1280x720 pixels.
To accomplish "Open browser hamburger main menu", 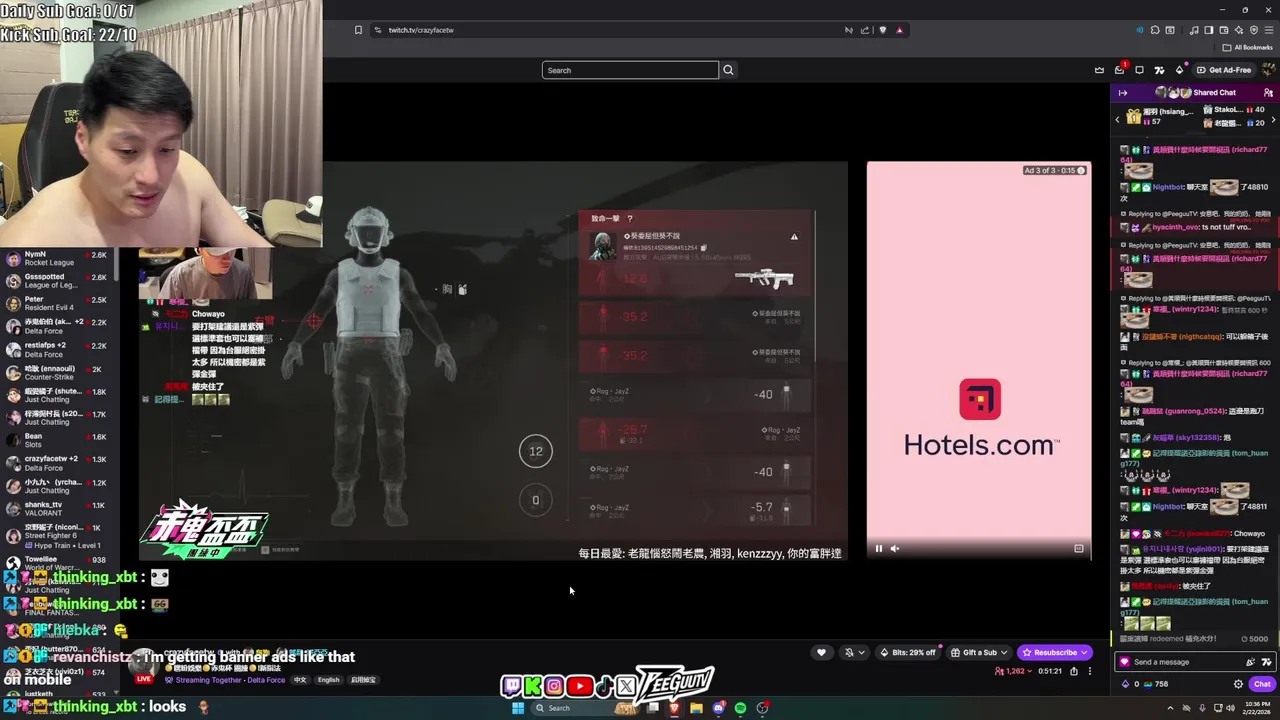I will 1267,30.
